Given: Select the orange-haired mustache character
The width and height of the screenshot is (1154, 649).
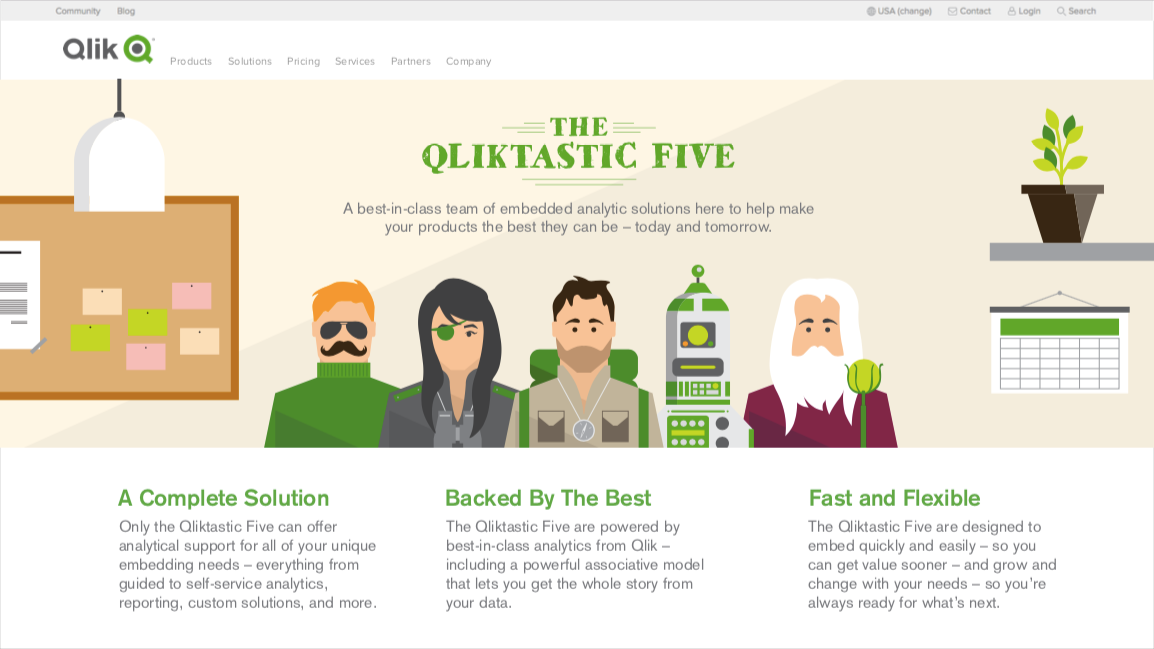Looking at the screenshot, I should (335, 364).
